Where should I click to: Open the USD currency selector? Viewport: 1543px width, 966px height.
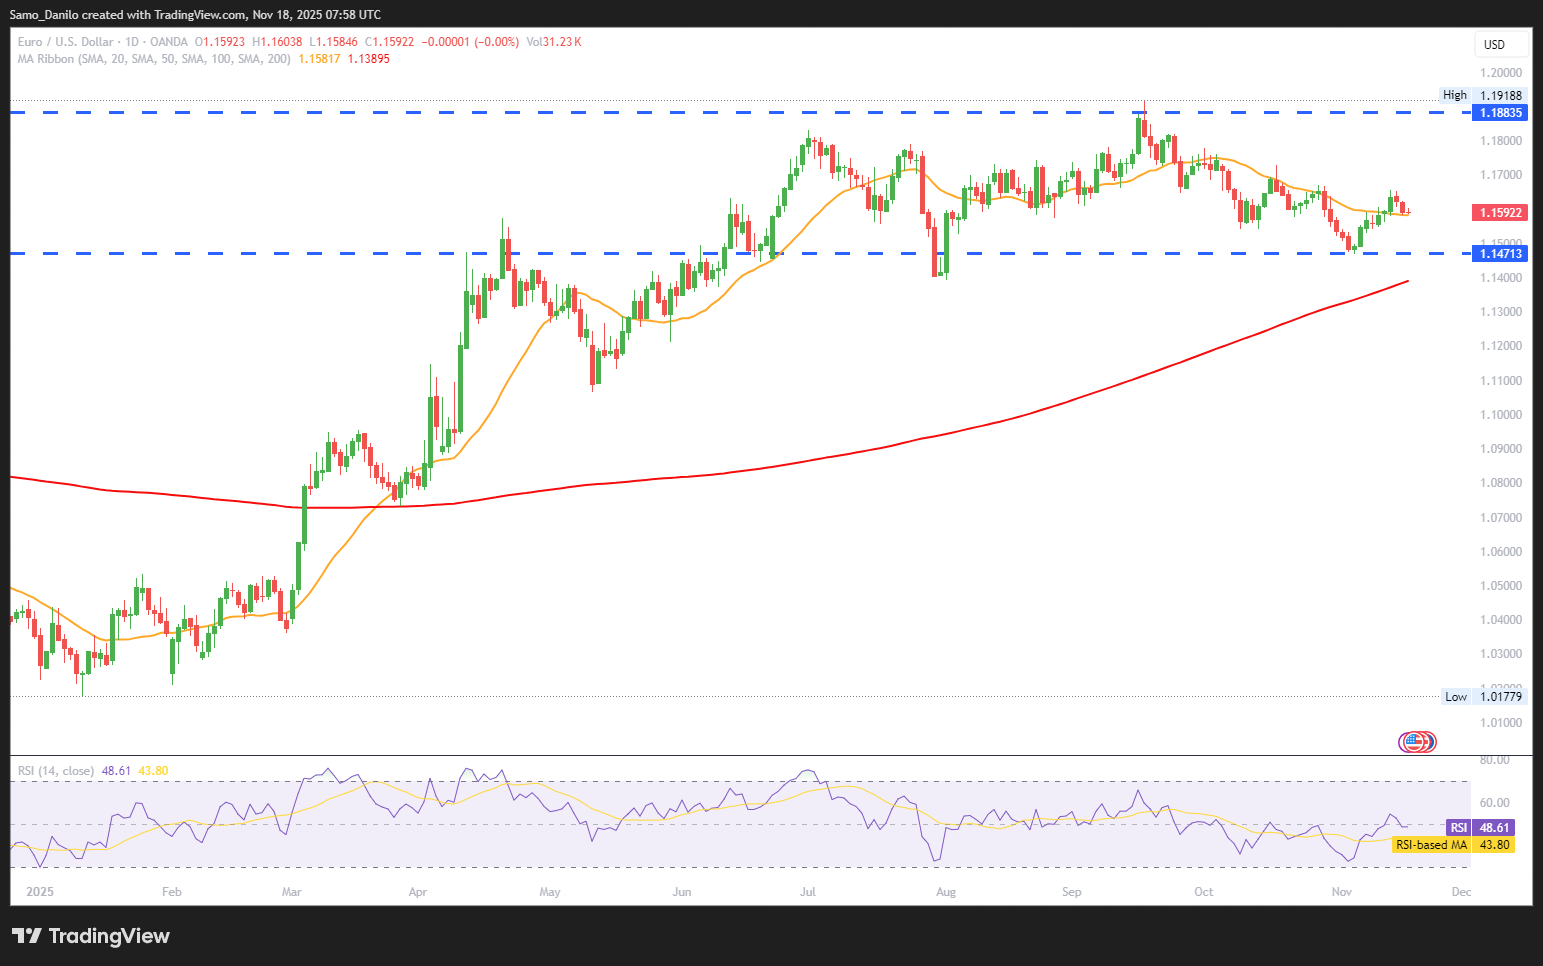[x=1500, y=44]
